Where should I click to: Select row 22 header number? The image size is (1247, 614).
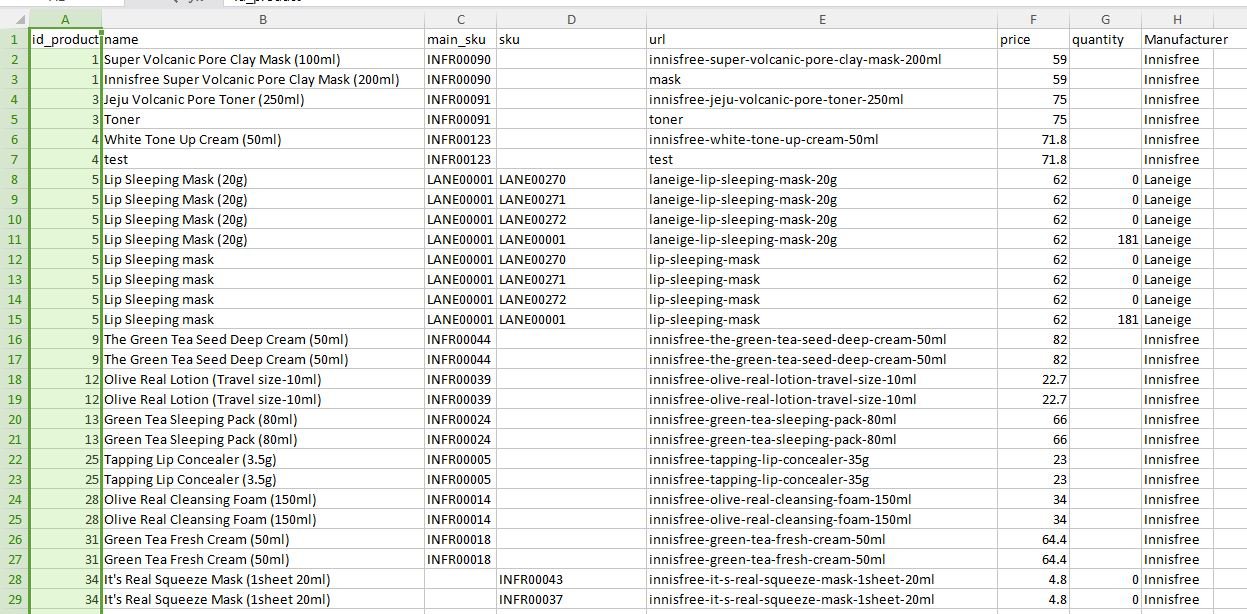coord(15,459)
